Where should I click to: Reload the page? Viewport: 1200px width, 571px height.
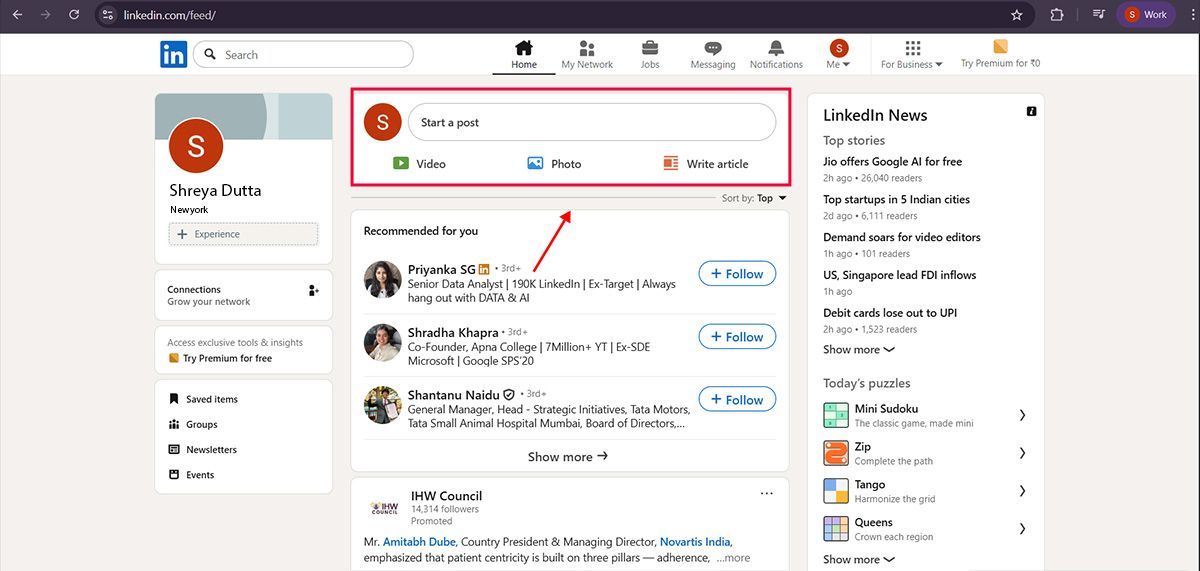point(74,15)
